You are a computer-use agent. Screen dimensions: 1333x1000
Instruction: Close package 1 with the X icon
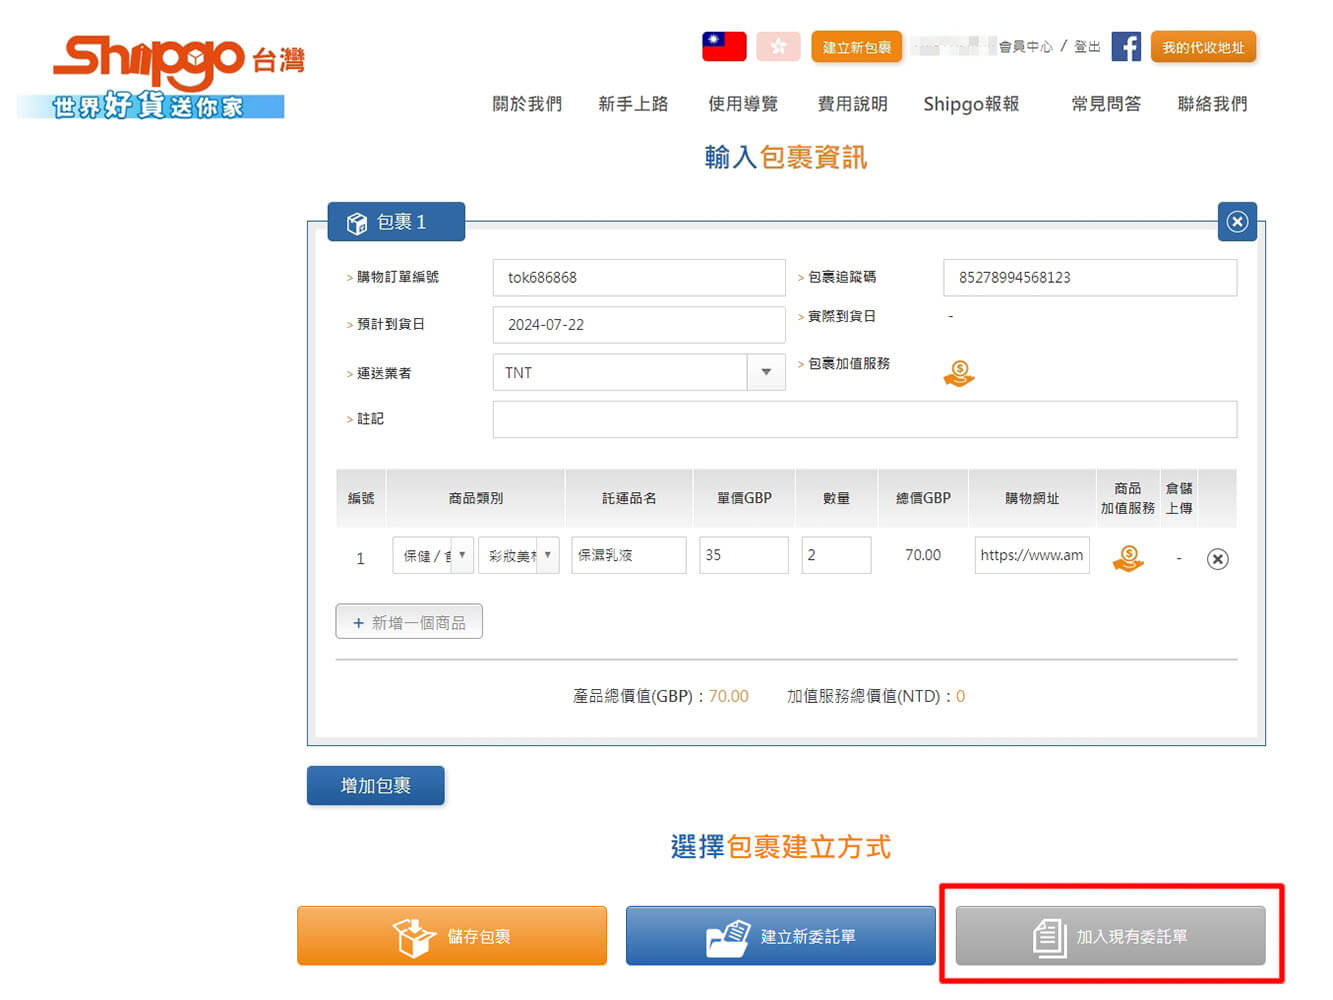click(x=1237, y=221)
